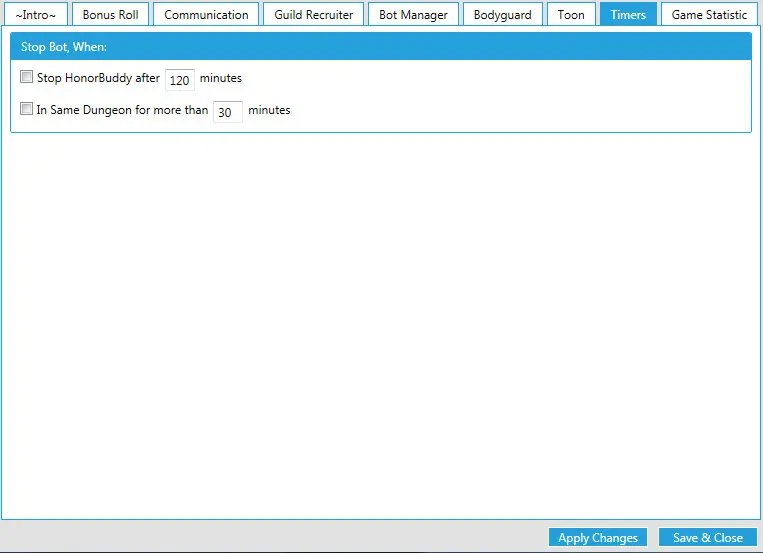Enable Stop HonorBuddy after minutes checkbox
763x553 pixels.
pos(26,77)
